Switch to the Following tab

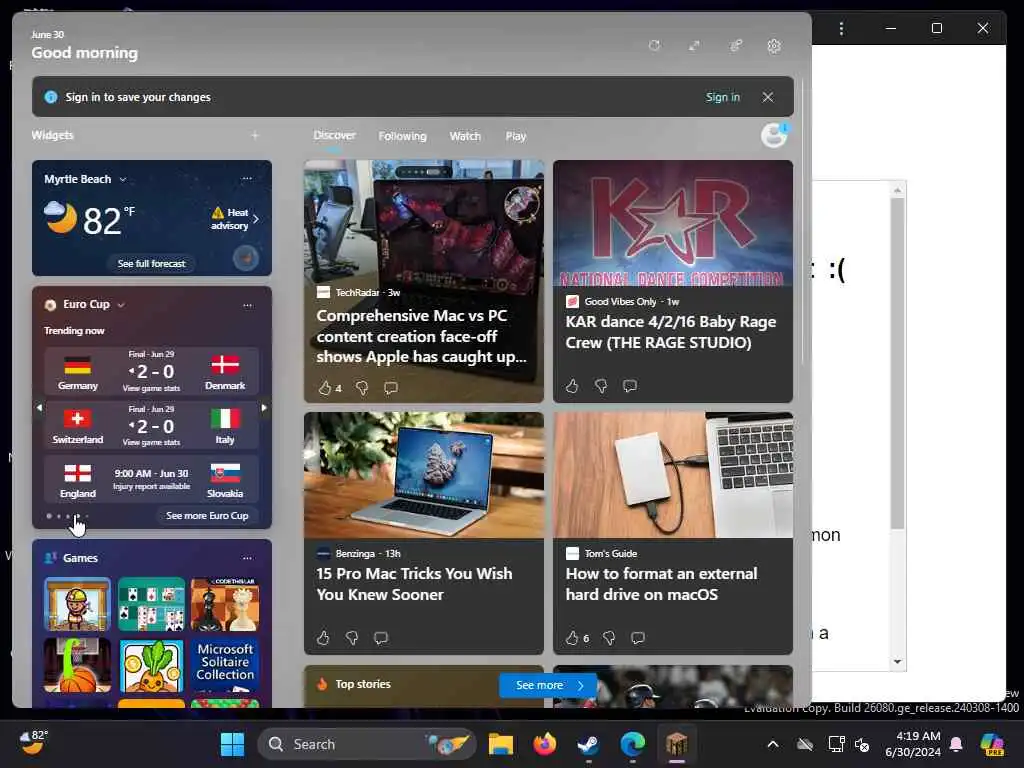[x=402, y=136]
